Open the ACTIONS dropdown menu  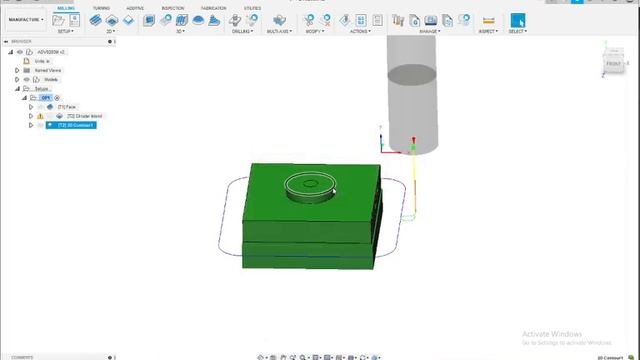point(360,31)
